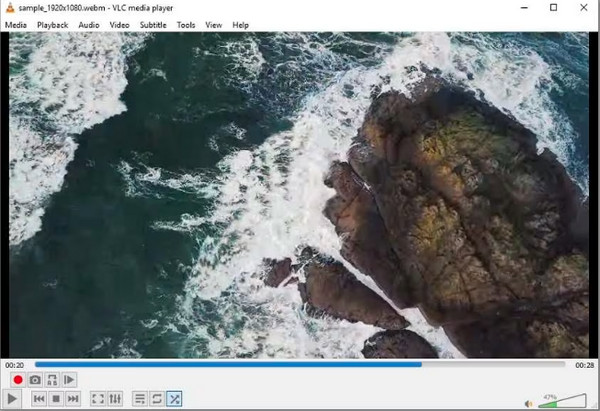Close the VLC media player window
The image size is (600, 411).
click(584, 8)
